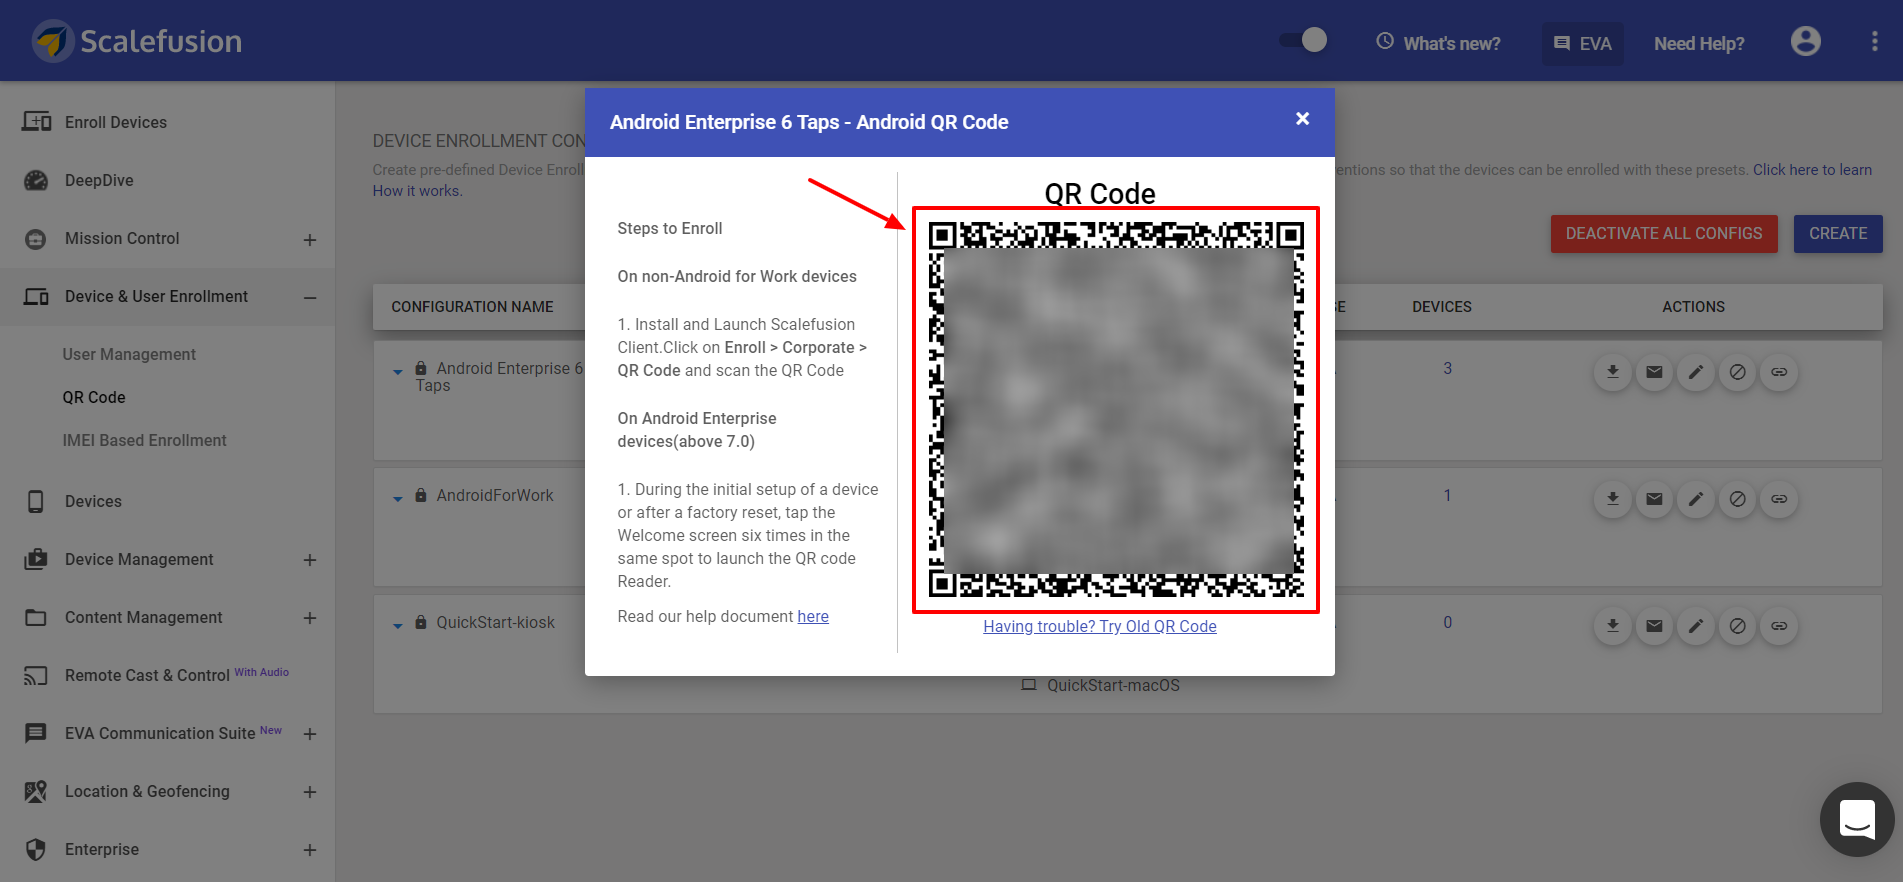Open the EVA chat button
This screenshot has width=1903, height=882.
point(1582,44)
